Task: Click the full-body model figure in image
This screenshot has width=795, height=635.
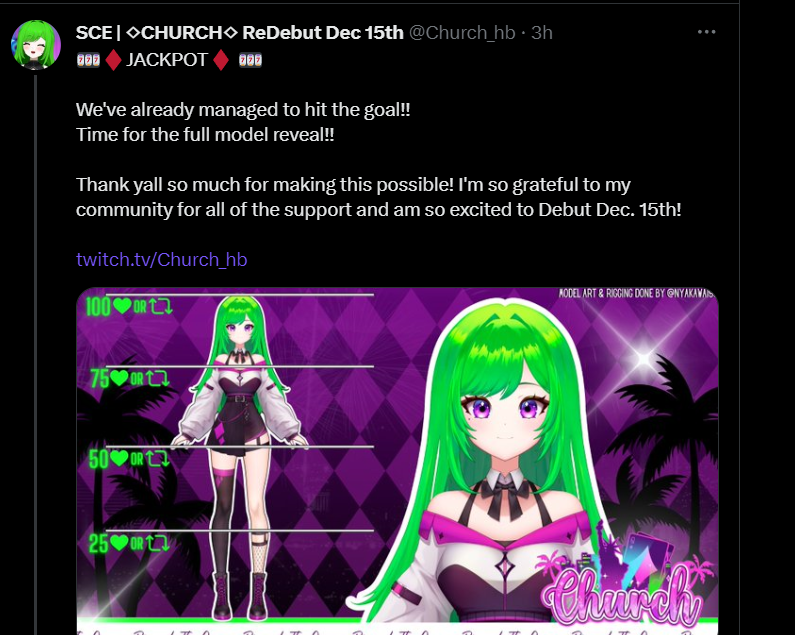Action: (x=239, y=458)
